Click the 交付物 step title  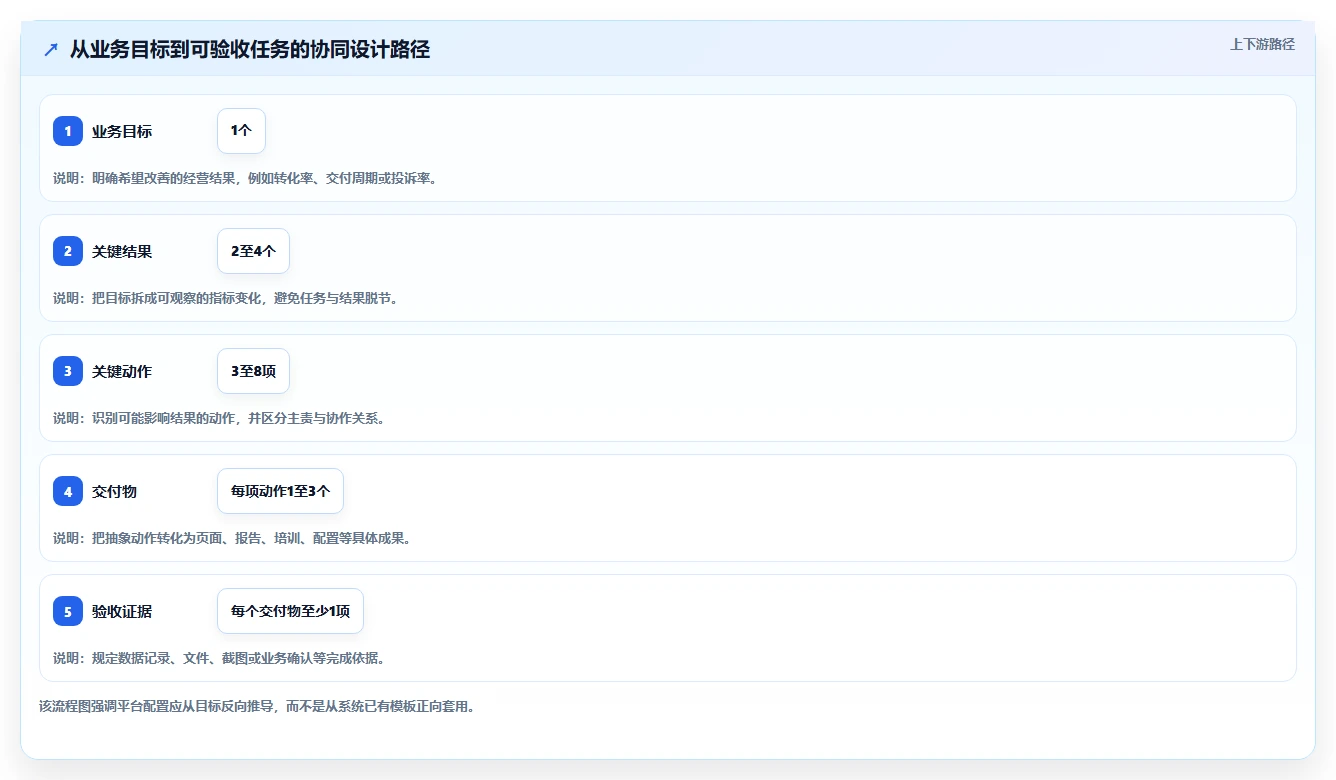115,491
